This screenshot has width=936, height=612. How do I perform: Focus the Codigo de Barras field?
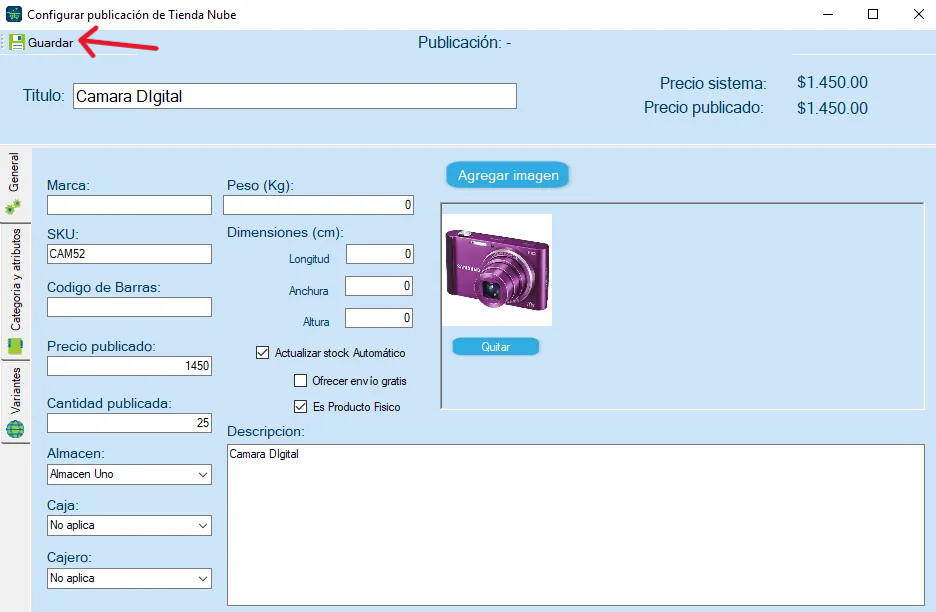130,307
